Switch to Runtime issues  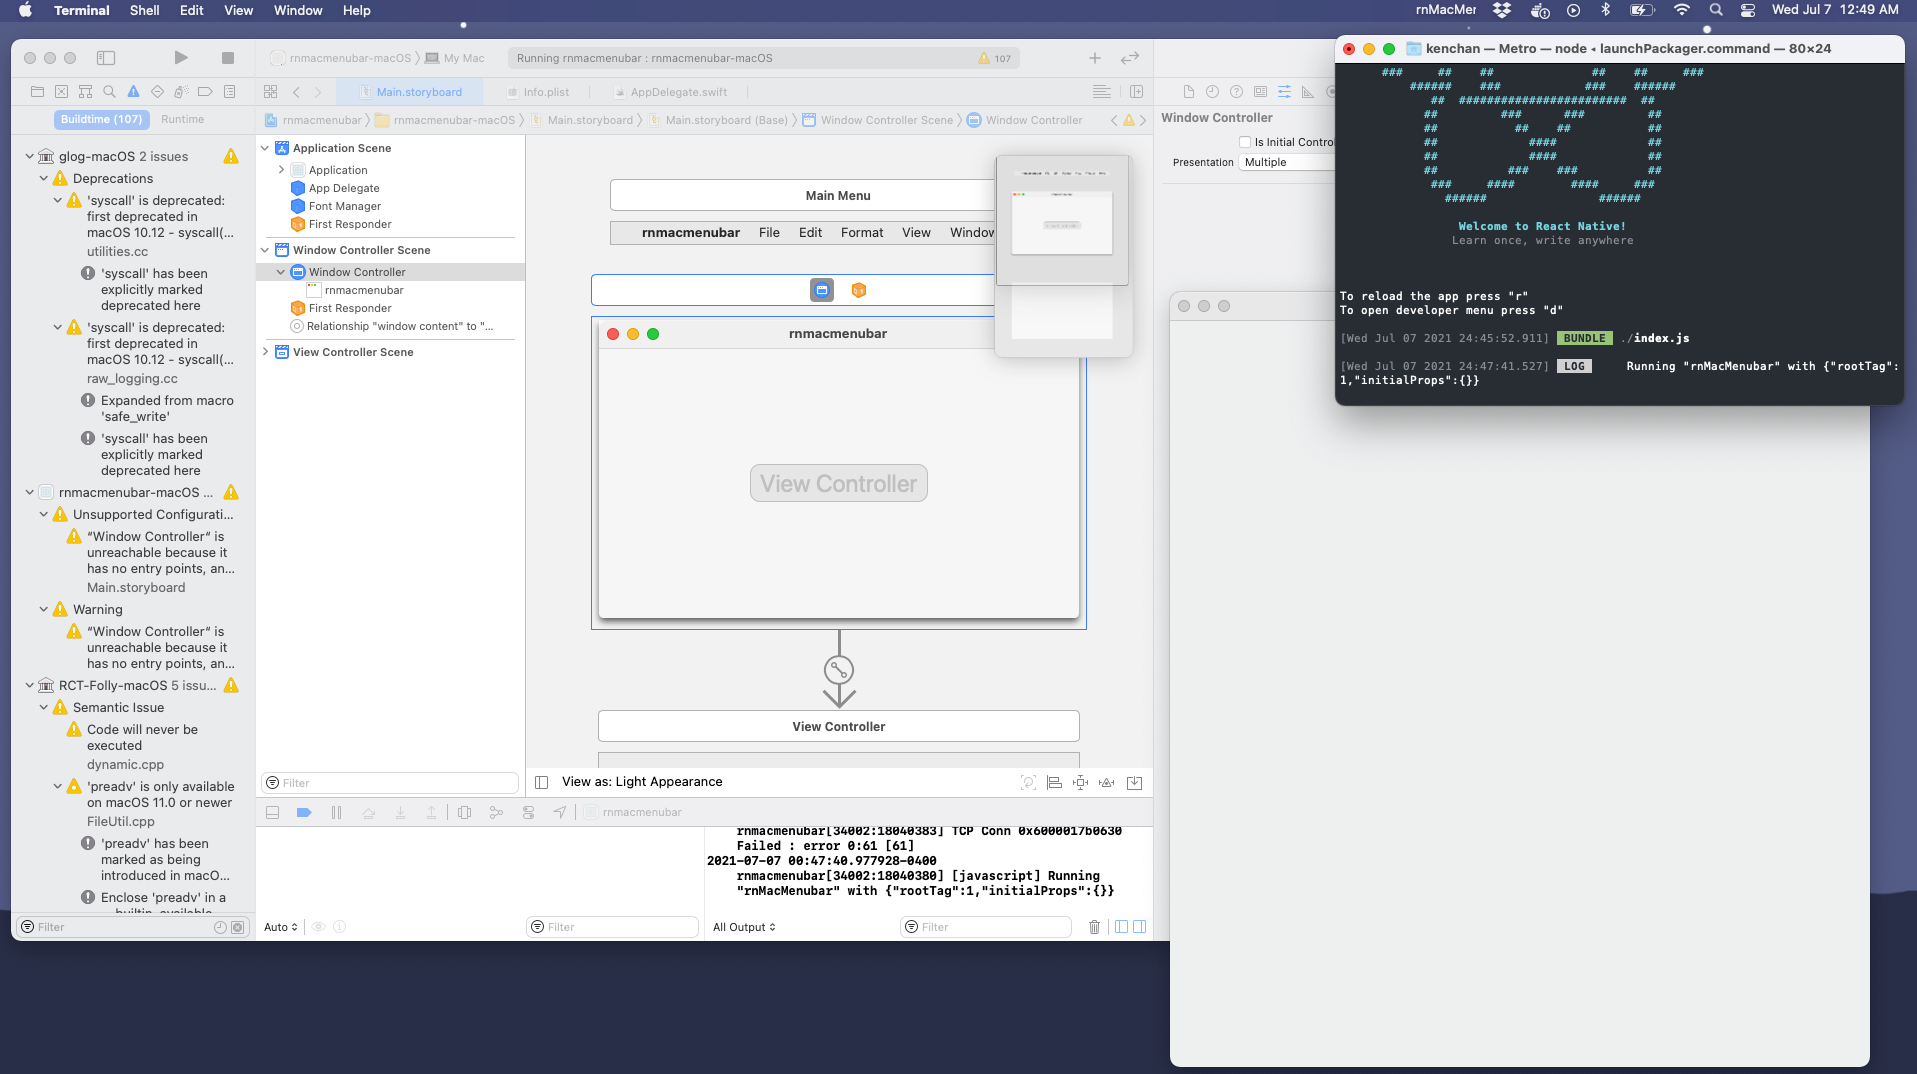[183, 119]
